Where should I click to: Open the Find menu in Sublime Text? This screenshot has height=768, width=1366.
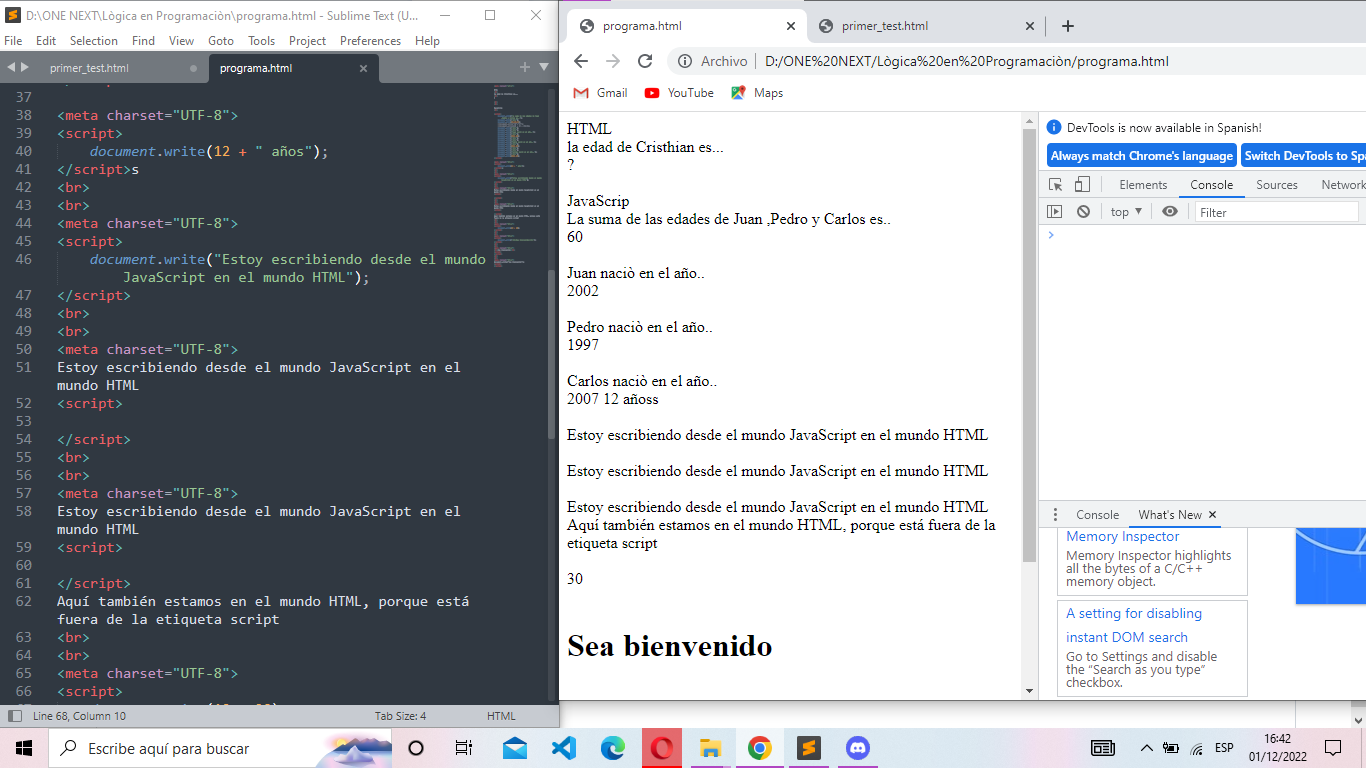[x=143, y=41]
